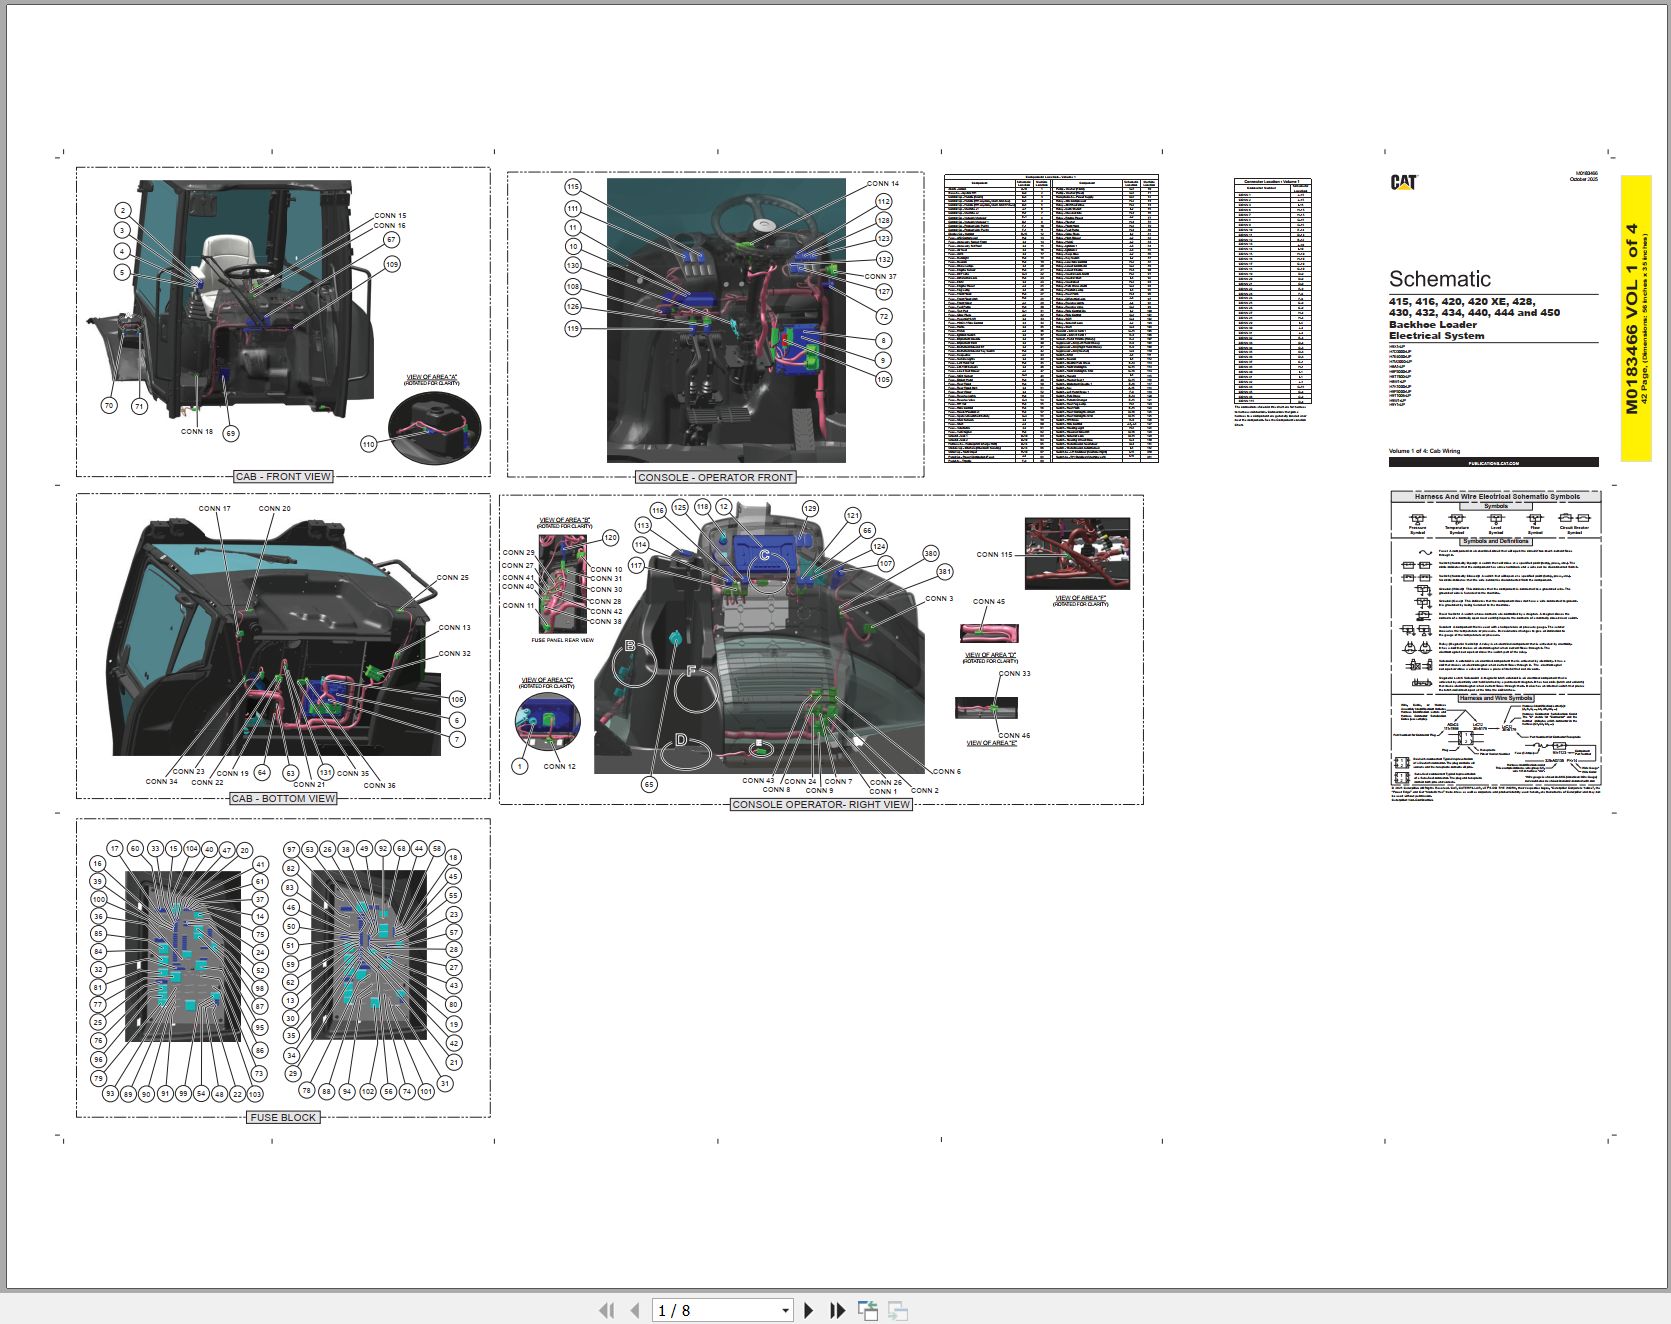Advance to the next page

click(809, 1310)
